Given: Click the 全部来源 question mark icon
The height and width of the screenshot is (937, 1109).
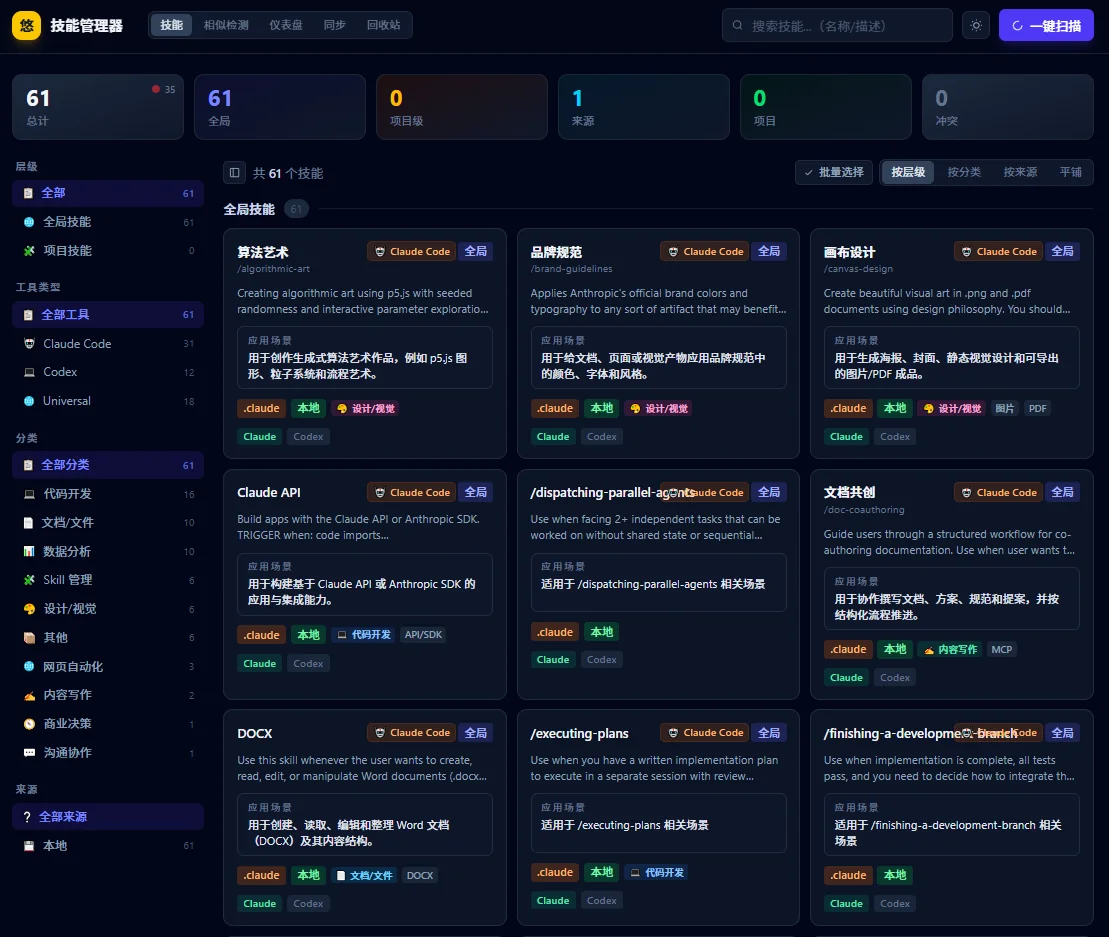Looking at the screenshot, I should pyautogui.click(x=27, y=817).
